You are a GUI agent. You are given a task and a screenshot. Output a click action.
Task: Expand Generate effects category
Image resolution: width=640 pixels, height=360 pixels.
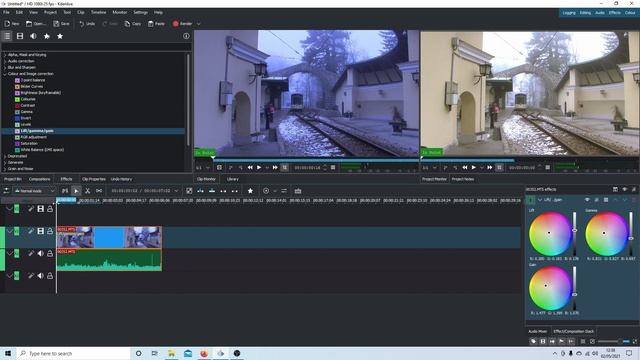pyautogui.click(x=5, y=162)
